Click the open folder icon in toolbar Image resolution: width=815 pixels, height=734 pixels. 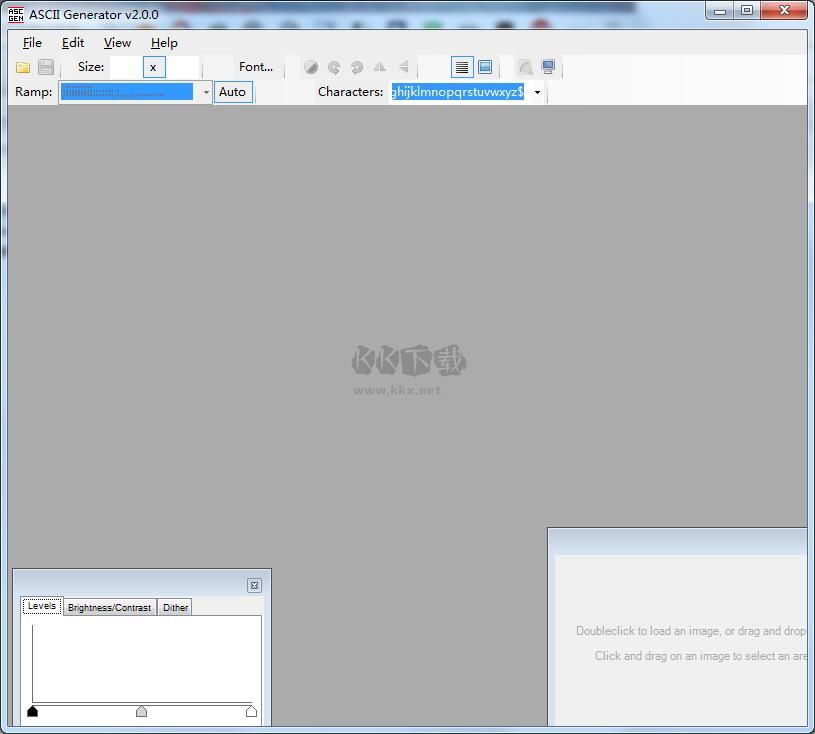[x=23, y=67]
